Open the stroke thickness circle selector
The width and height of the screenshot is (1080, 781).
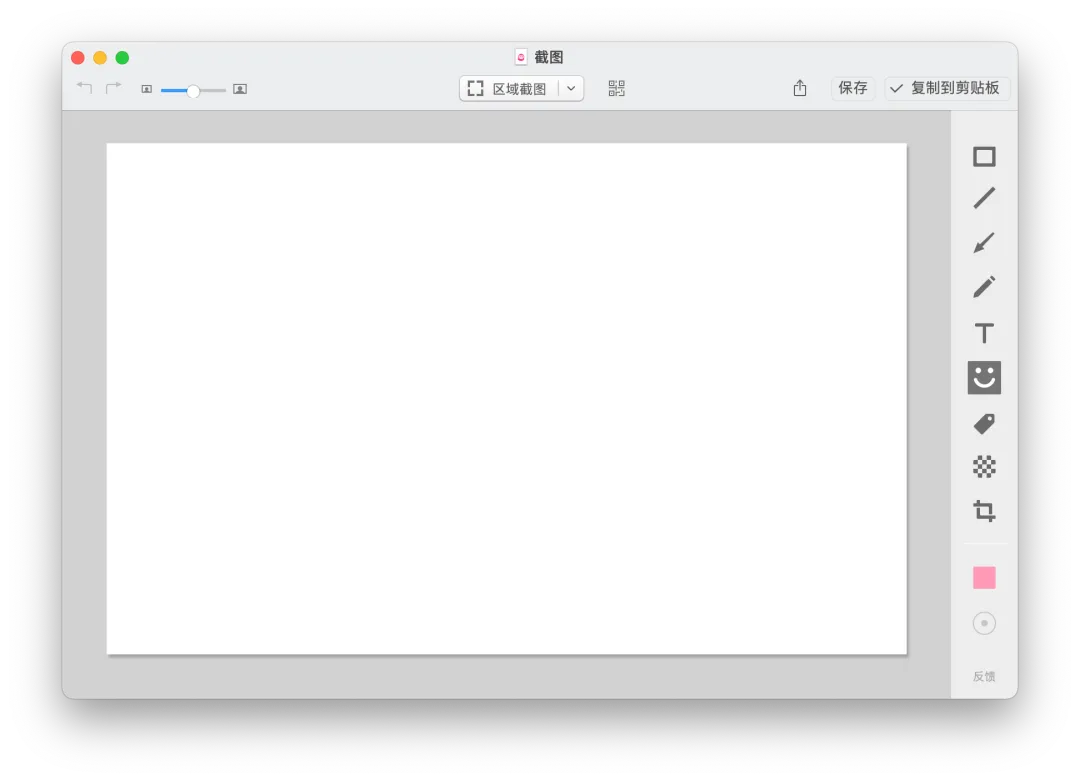click(x=984, y=623)
